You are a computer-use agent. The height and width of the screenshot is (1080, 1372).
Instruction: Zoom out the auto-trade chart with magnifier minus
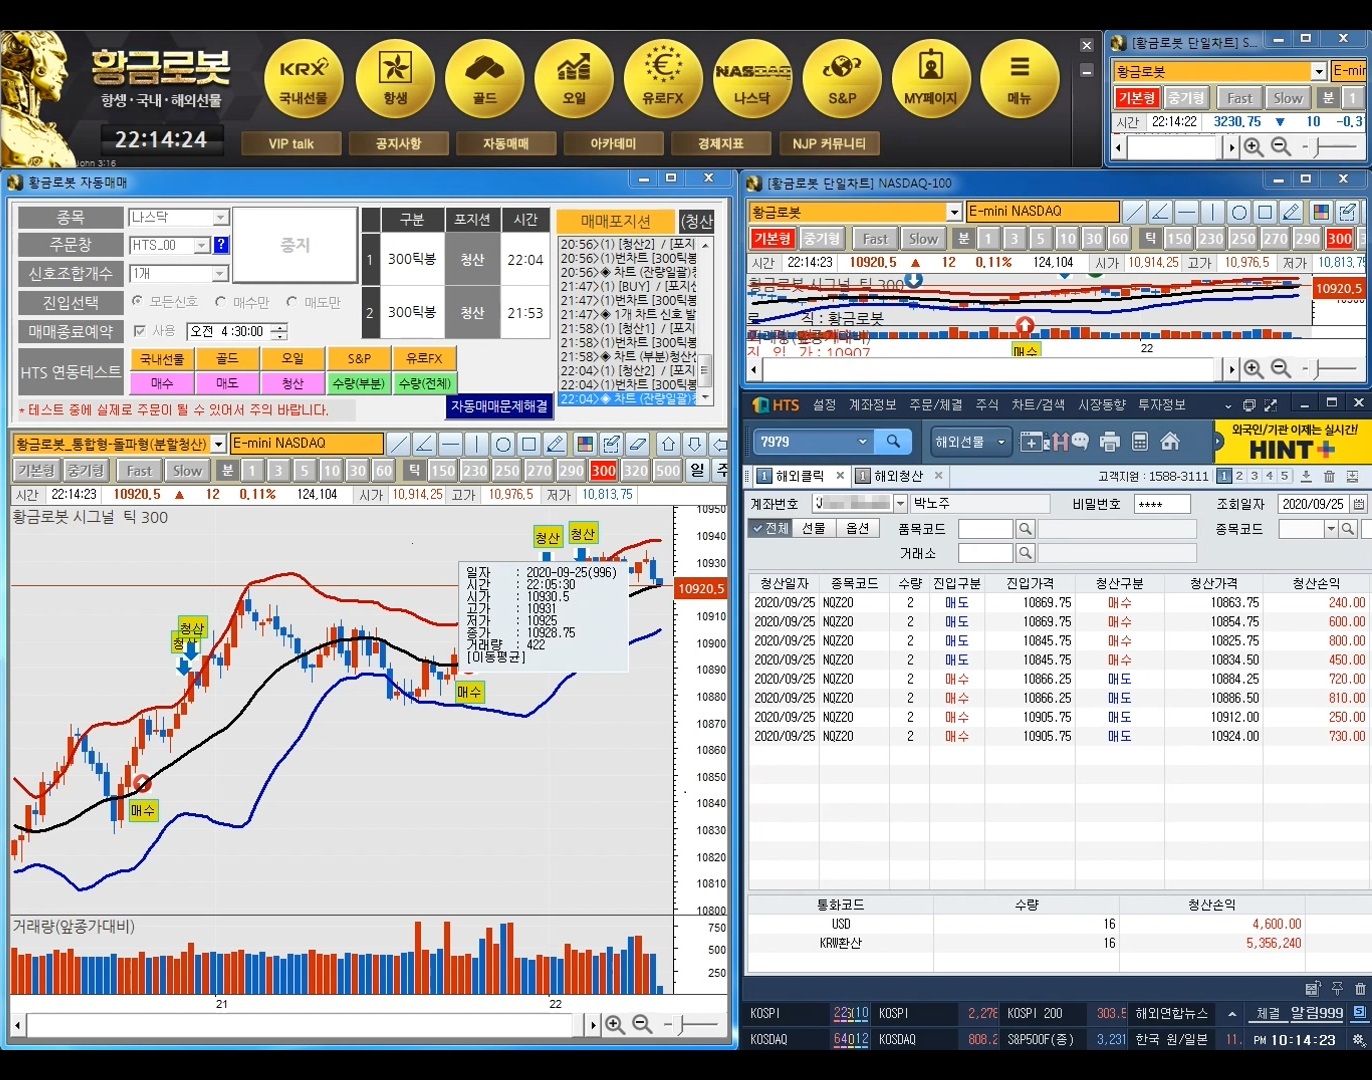[x=642, y=1025]
